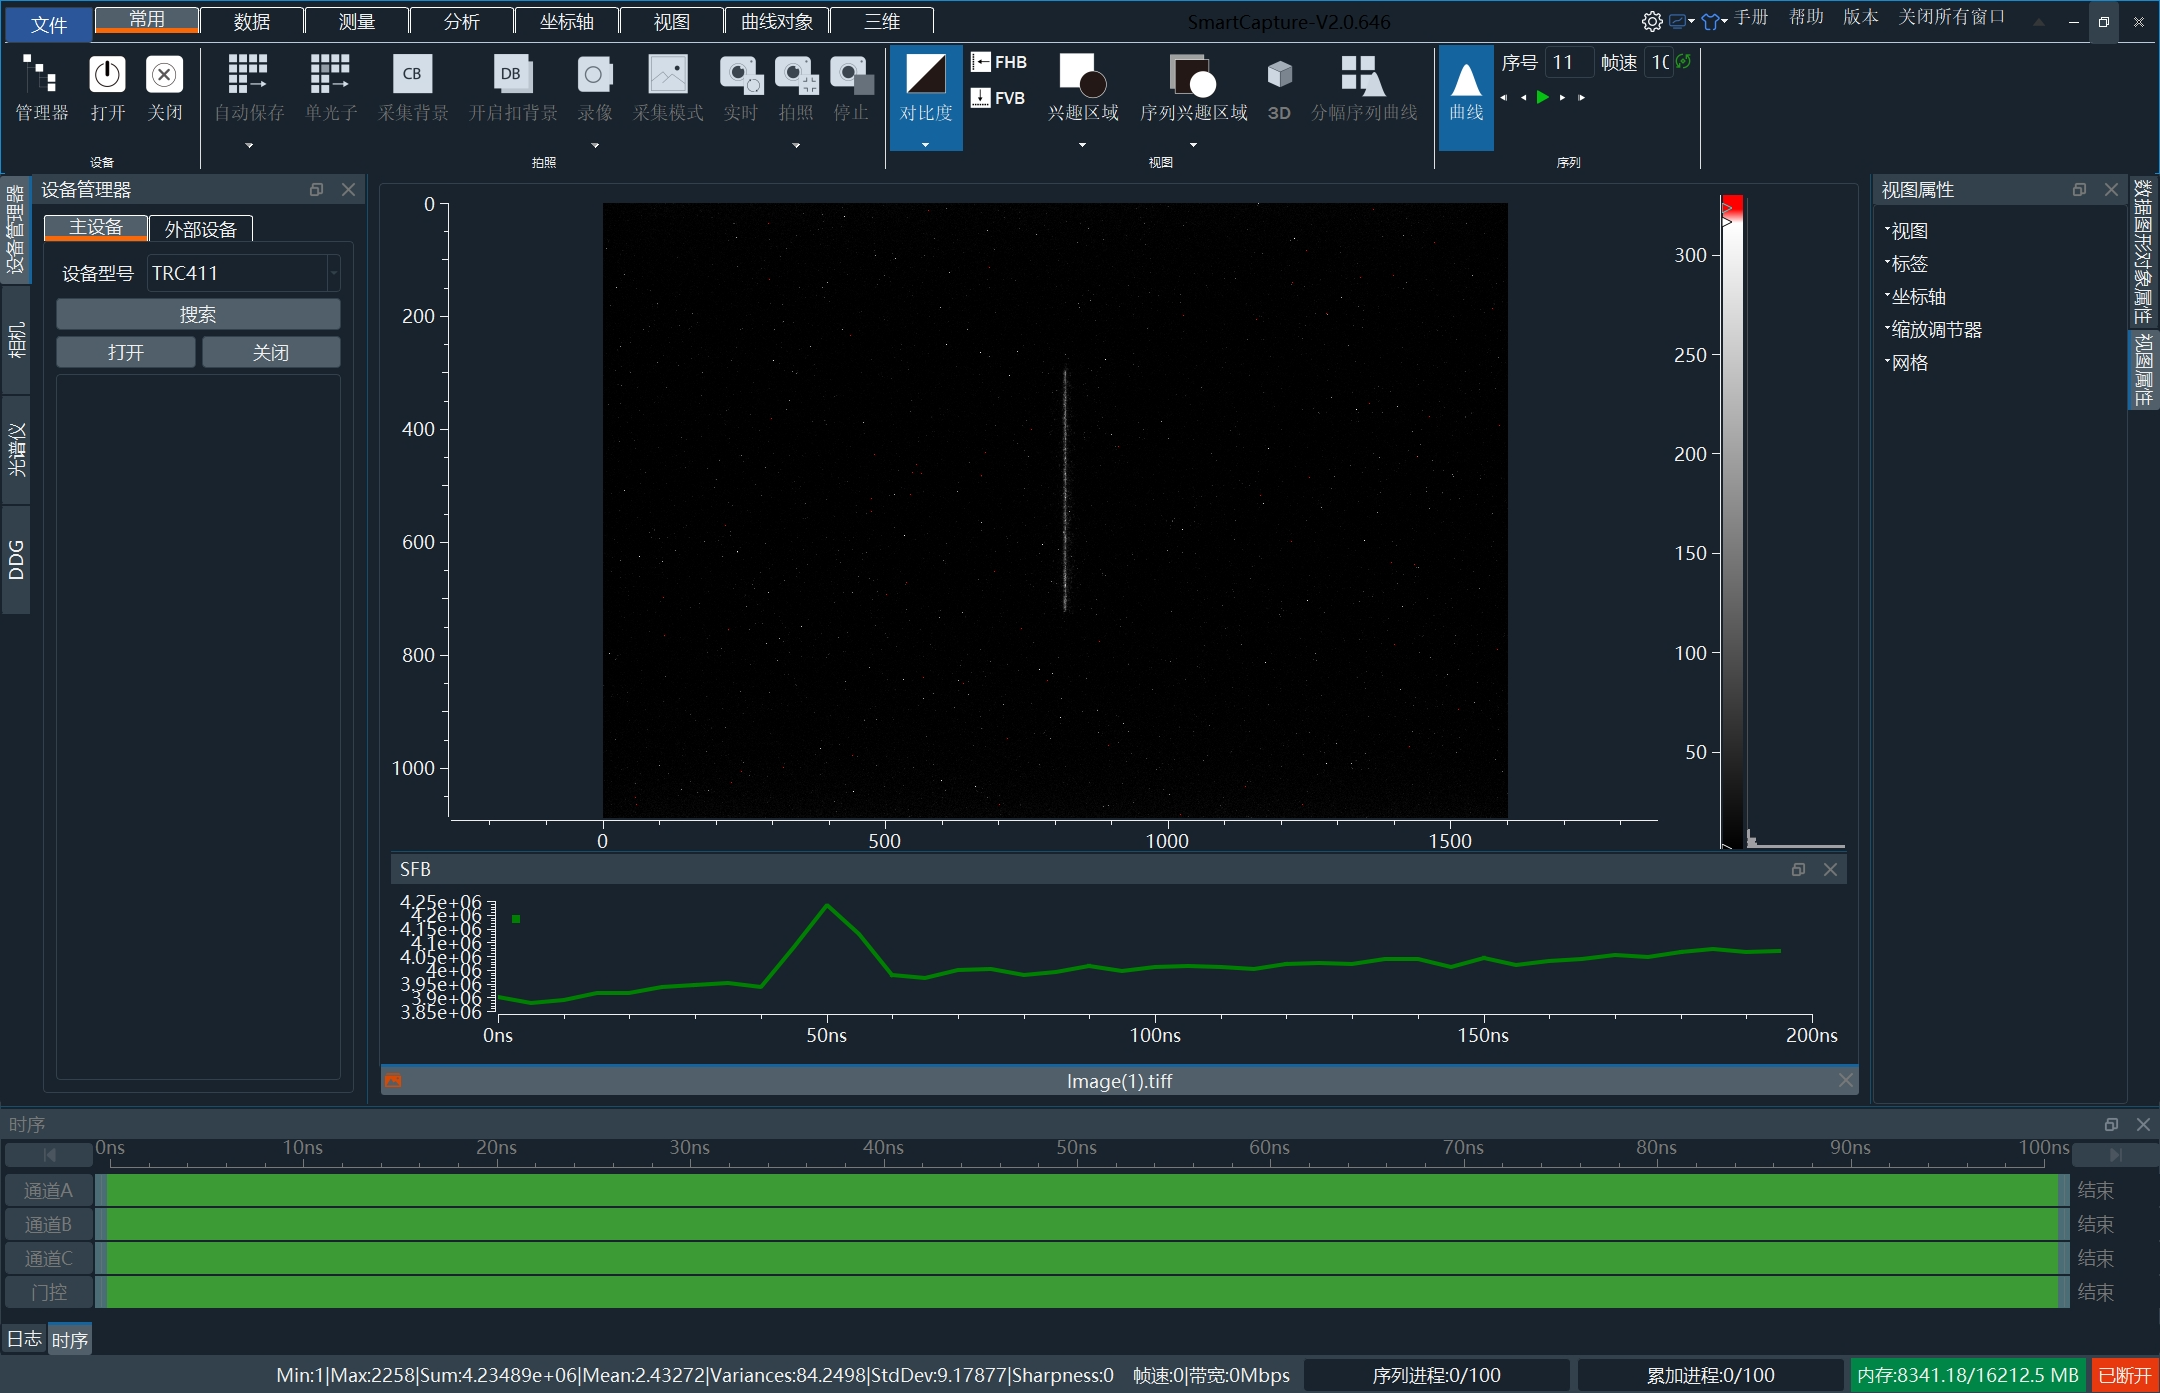This screenshot has width=2160, height=1393.
Task: Switch to the 三维 ribbon tab
Action: tap(882, 21)
